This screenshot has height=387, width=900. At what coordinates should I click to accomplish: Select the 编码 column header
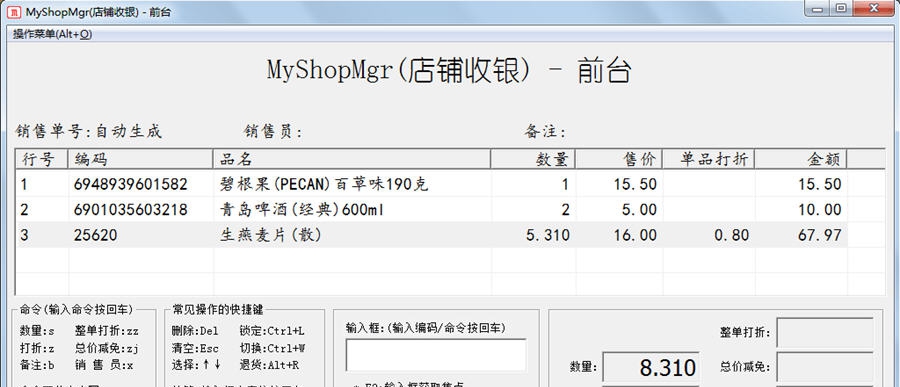[x=141, y=159]
